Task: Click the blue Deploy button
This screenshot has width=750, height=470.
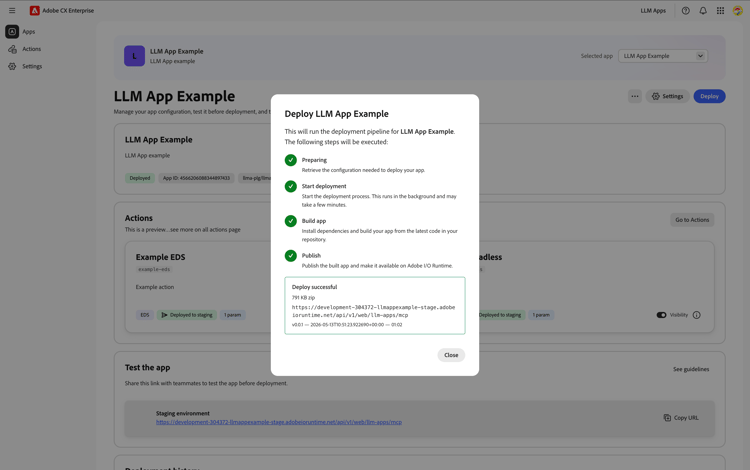Action: 709,96
